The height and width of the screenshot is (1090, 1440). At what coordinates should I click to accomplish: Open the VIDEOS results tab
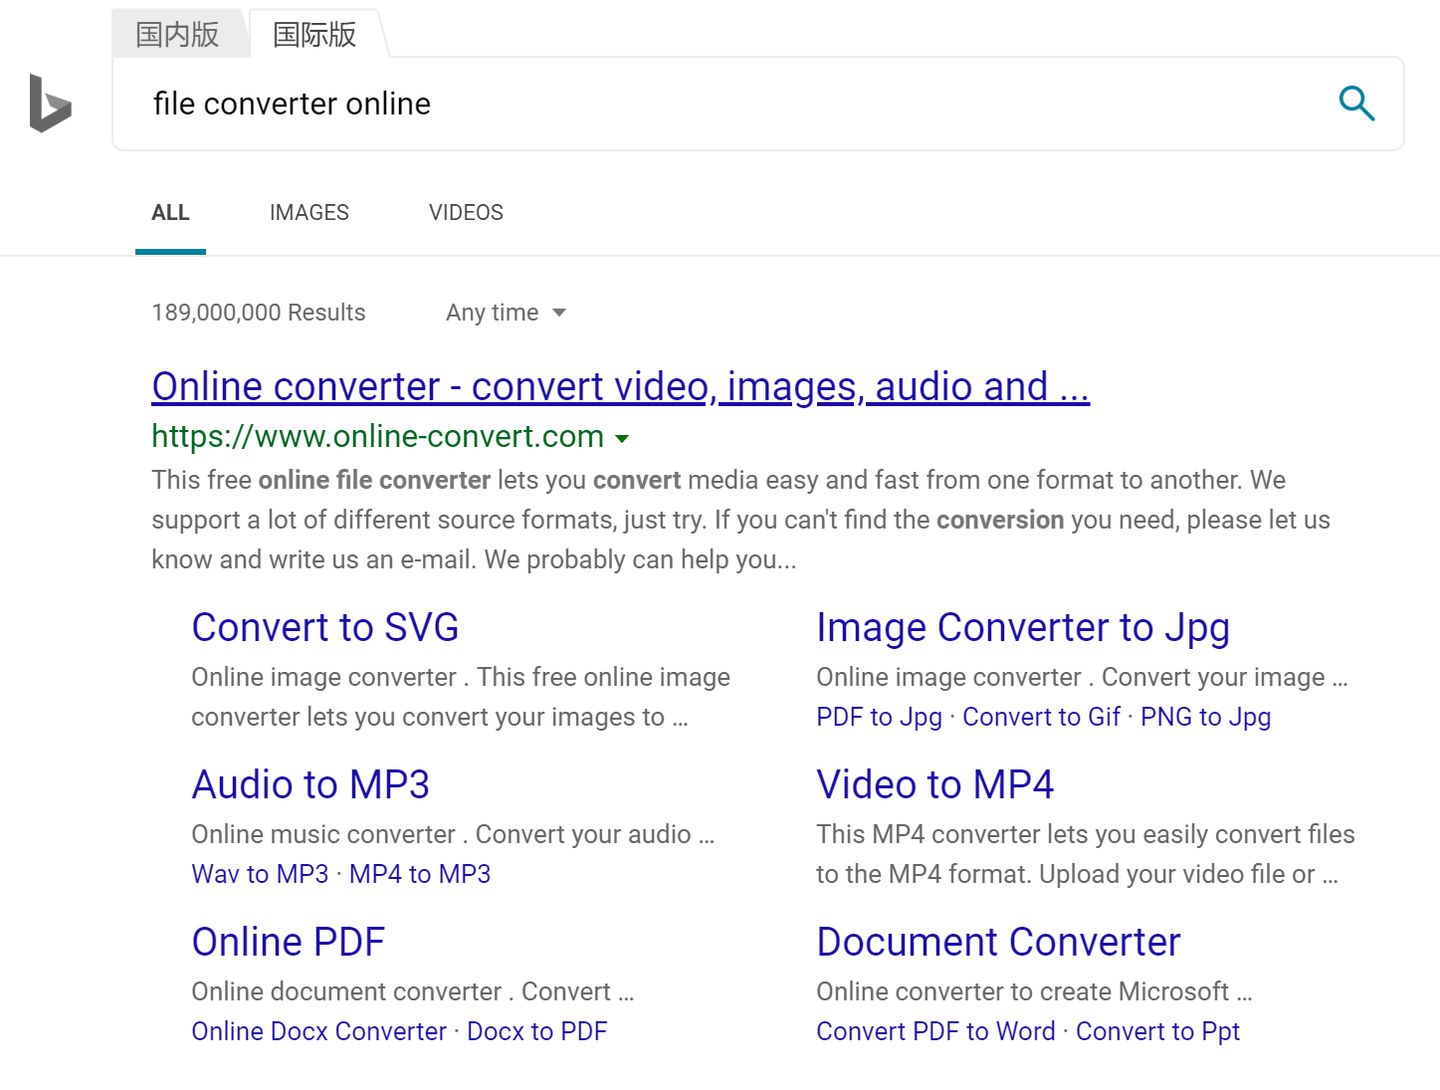point(466,212)
